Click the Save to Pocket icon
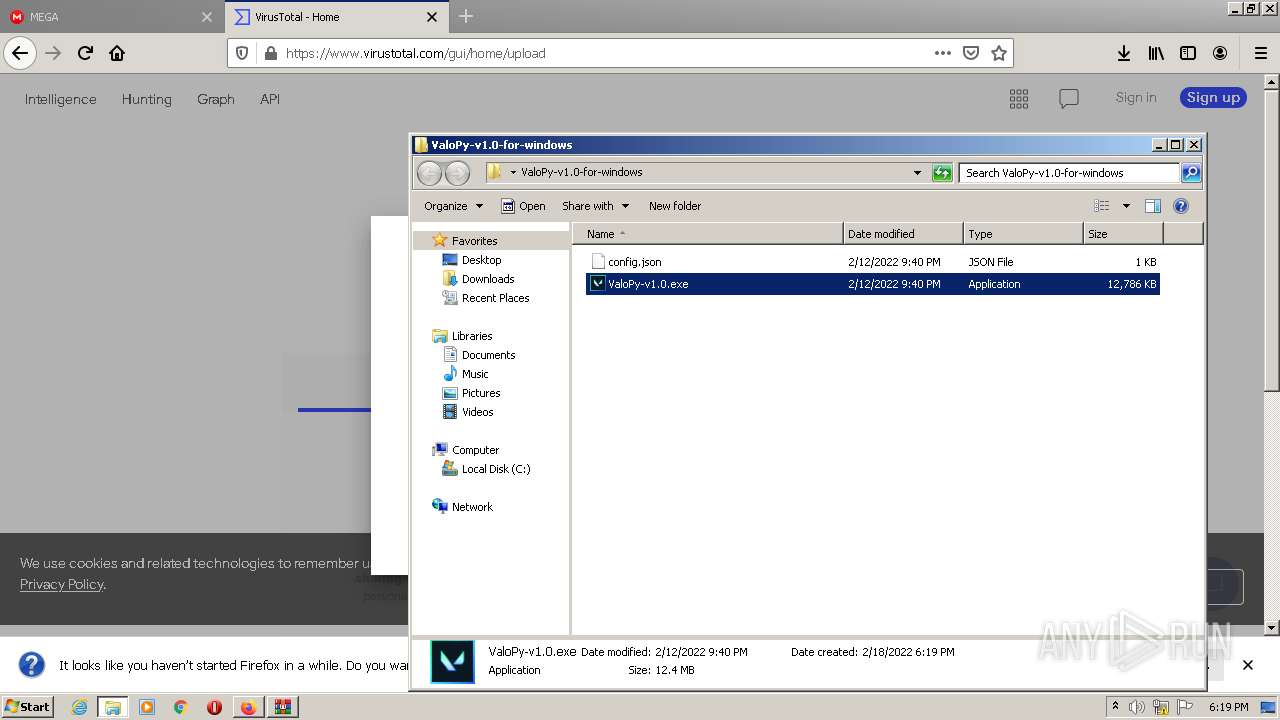Screen dimensions: 1280x720 point(970,53)
